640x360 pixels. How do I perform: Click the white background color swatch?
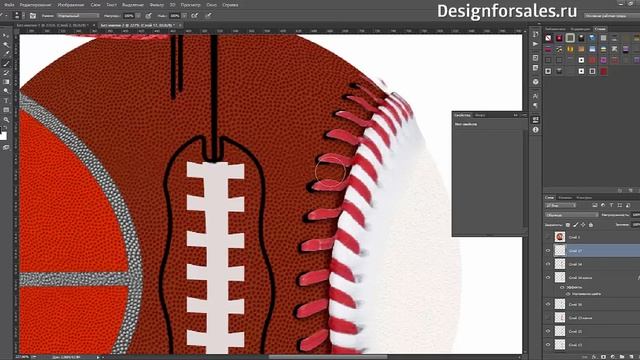[3, 136]
